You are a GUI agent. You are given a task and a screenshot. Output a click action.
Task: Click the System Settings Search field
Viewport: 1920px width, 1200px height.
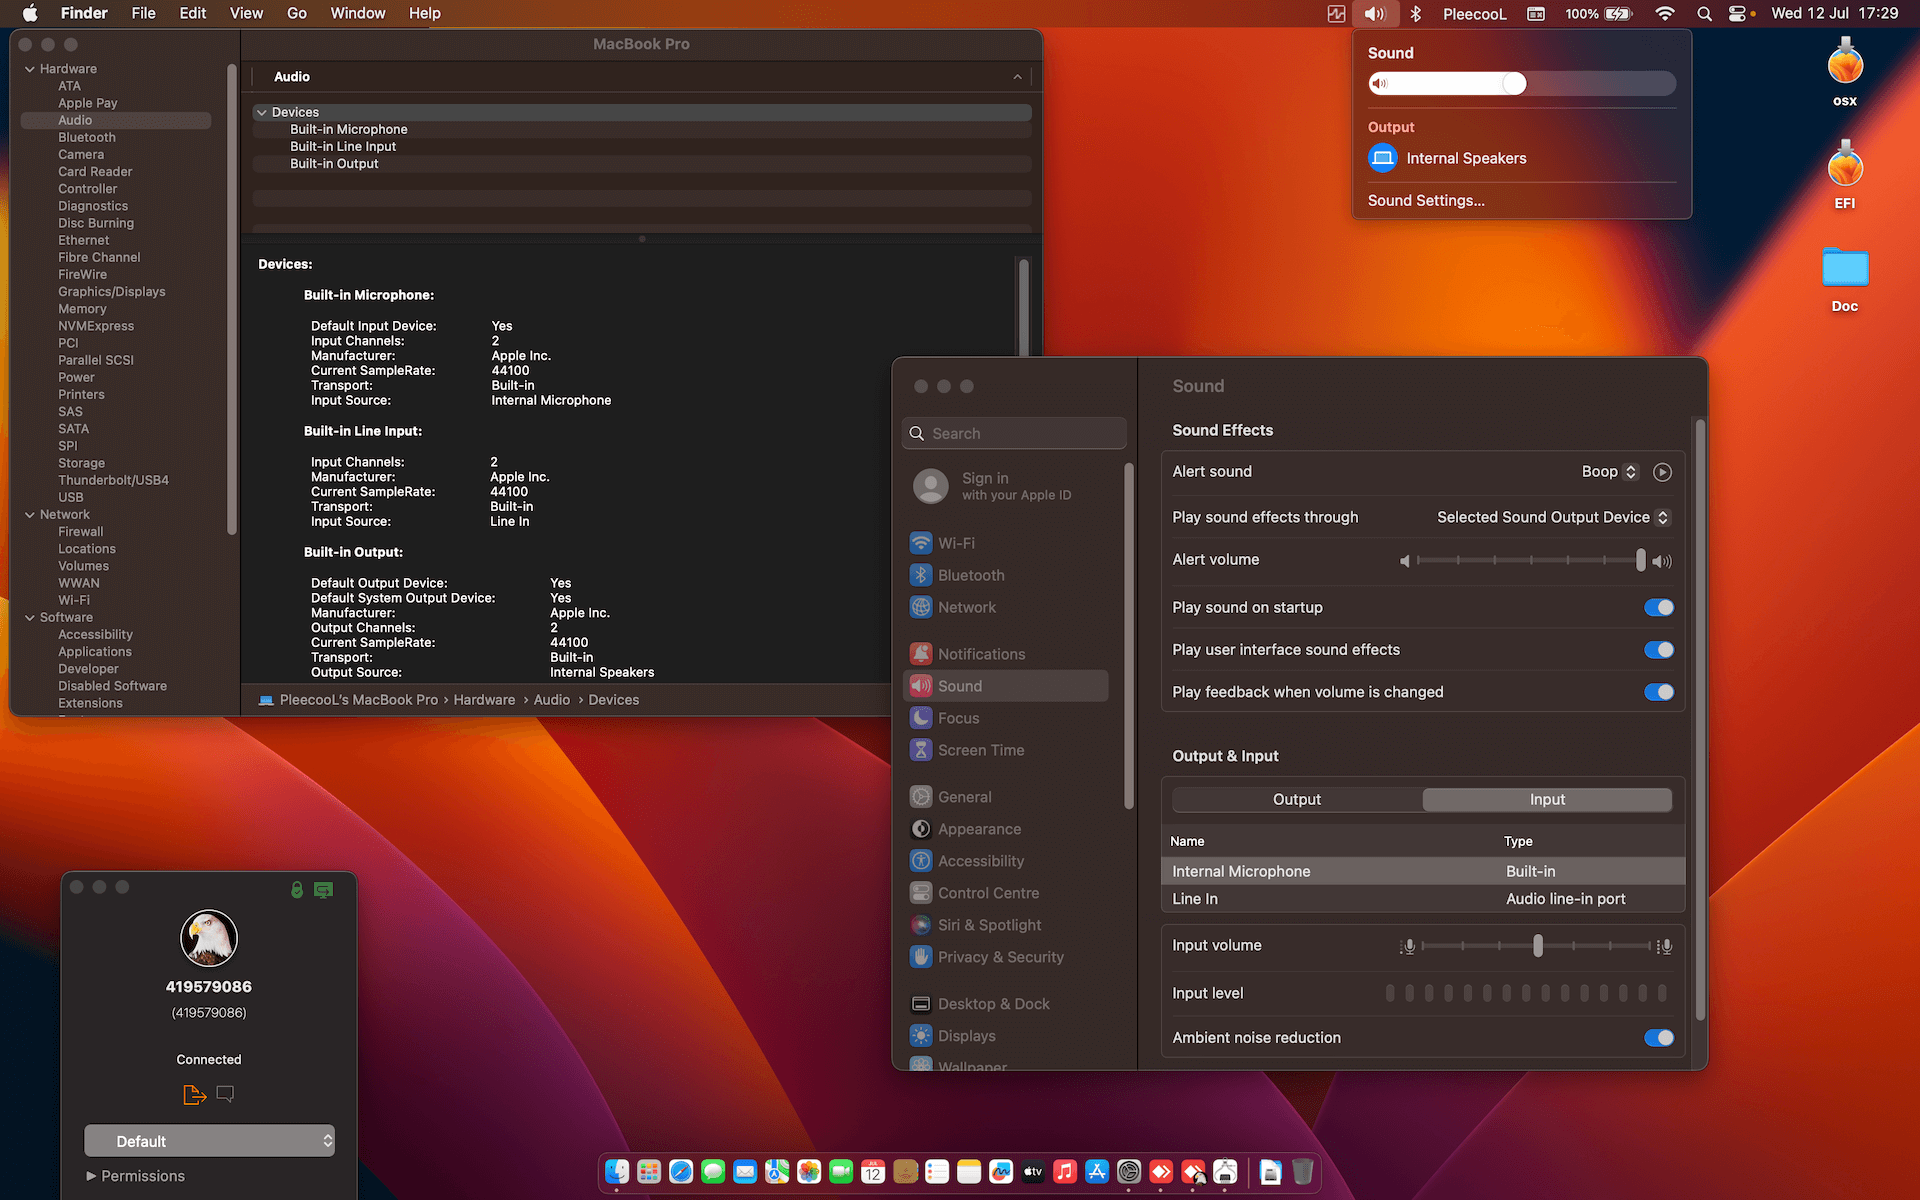(1015, 434)
